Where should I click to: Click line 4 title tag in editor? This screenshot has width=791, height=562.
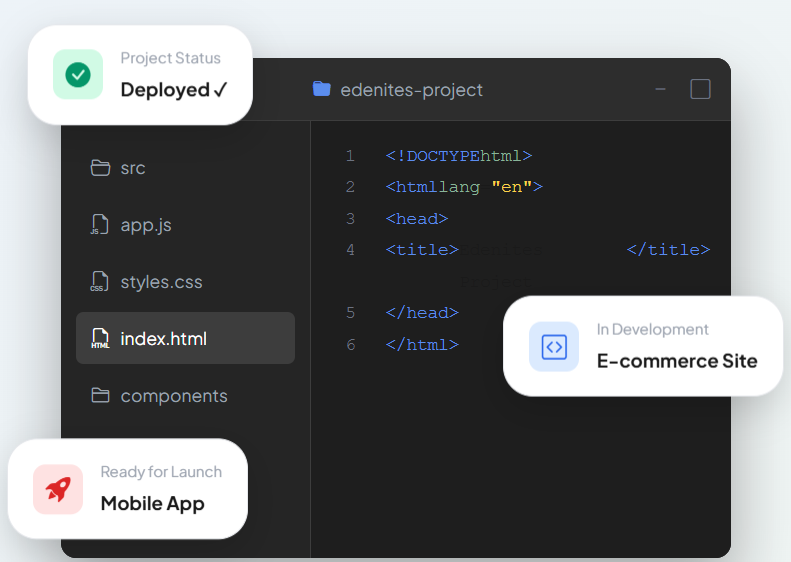[x=422, y=250]
